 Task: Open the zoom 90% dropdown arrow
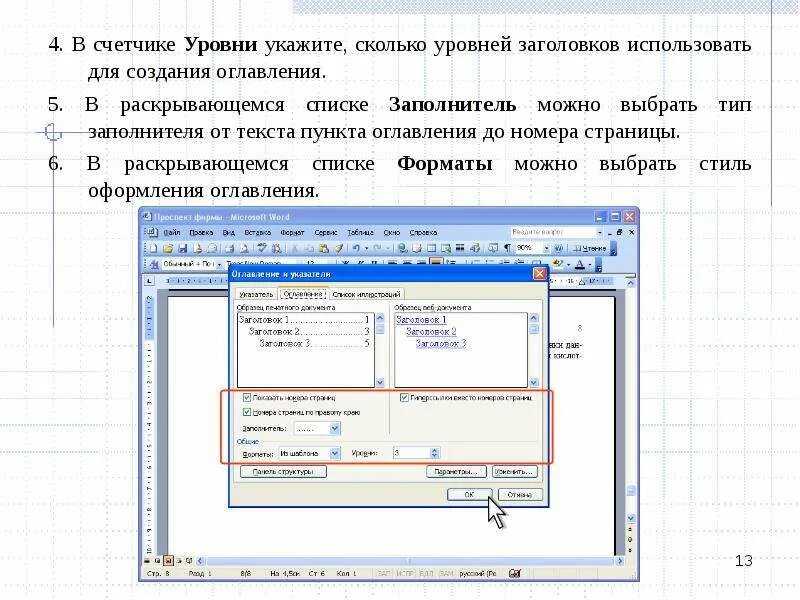coord(546,248)
